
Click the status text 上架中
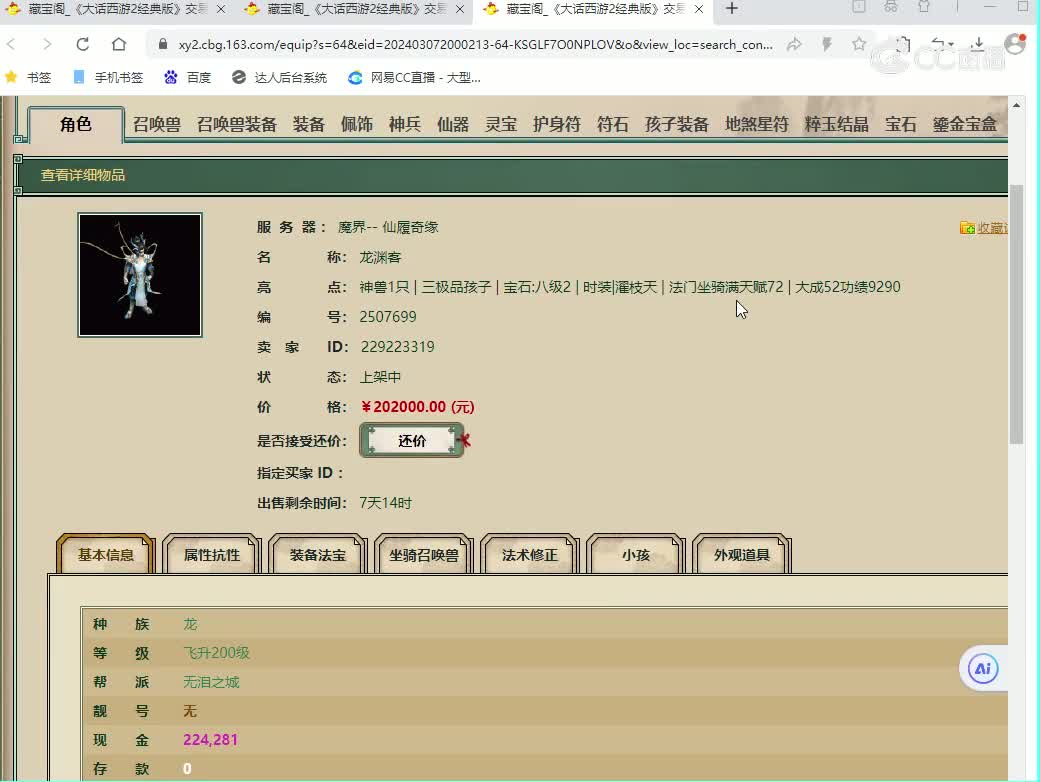point(380,377)
